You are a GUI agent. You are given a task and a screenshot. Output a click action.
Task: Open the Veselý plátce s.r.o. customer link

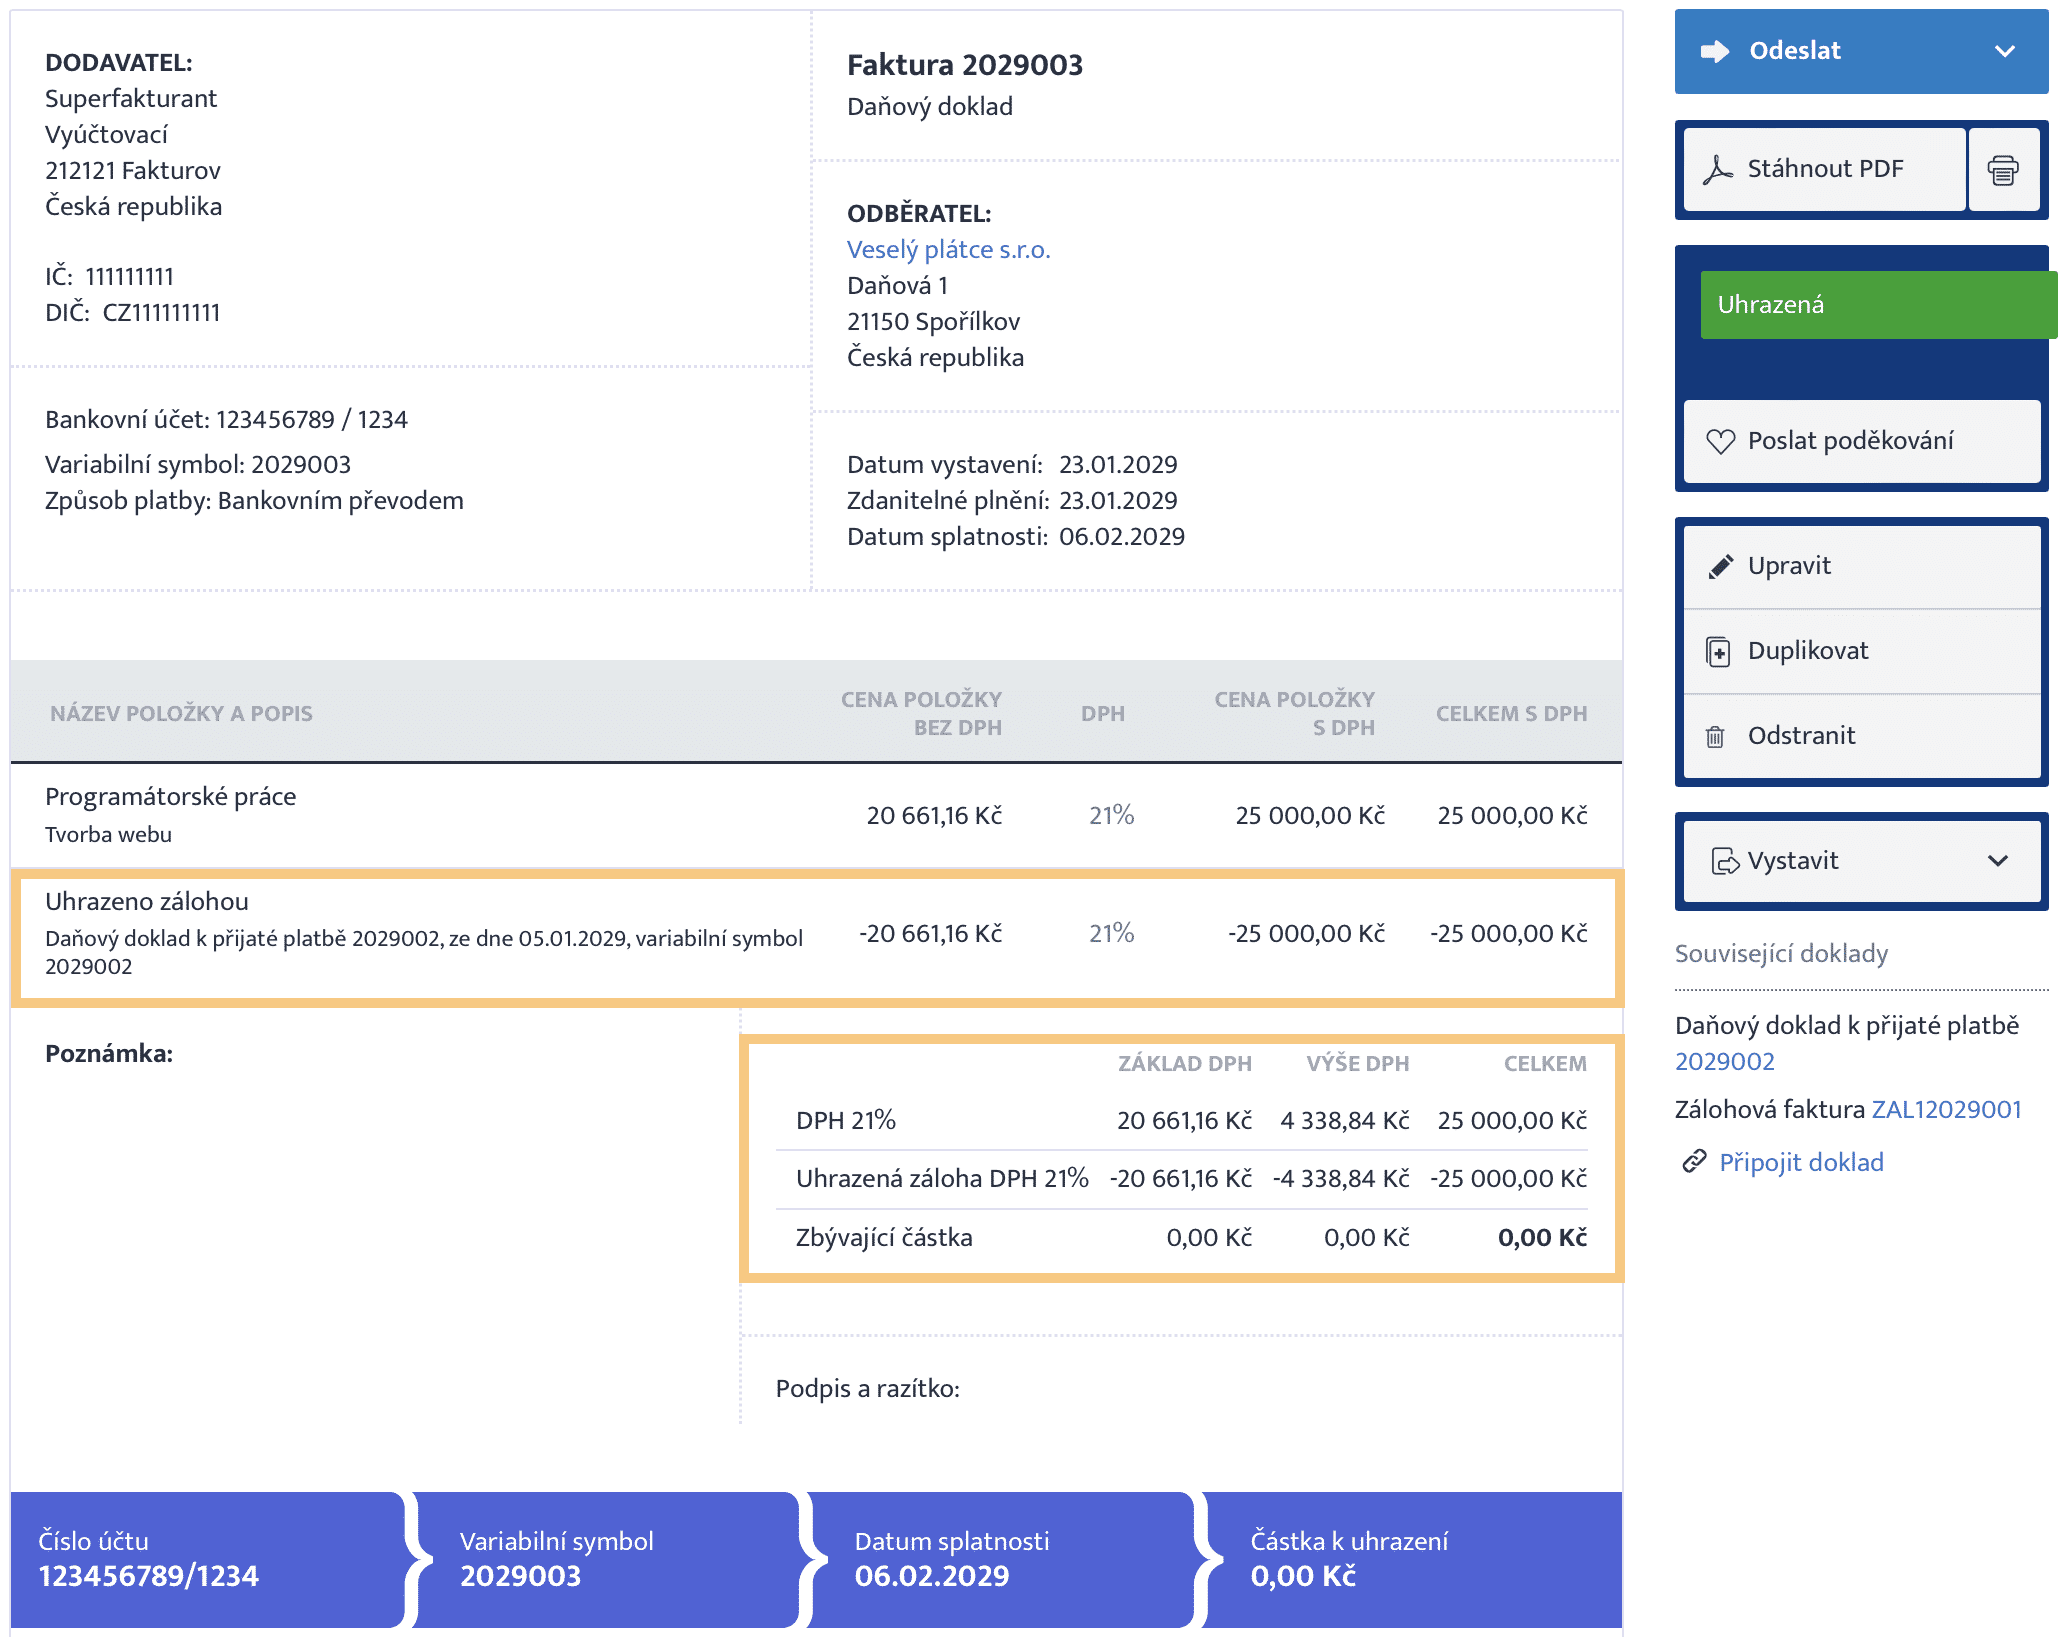(x=948, y=250)
